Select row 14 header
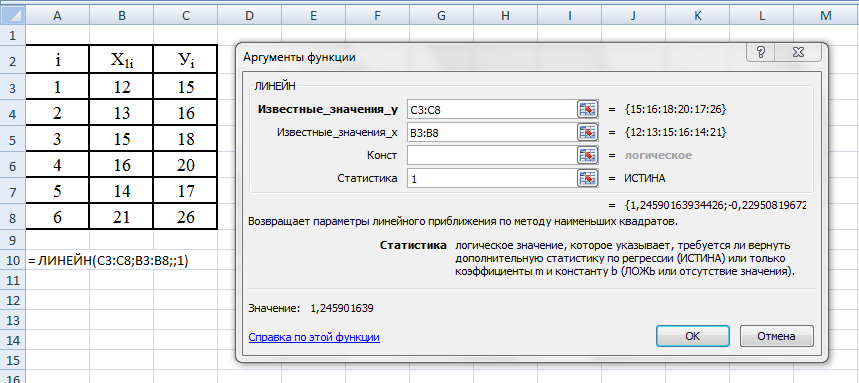 pos(12,341)
